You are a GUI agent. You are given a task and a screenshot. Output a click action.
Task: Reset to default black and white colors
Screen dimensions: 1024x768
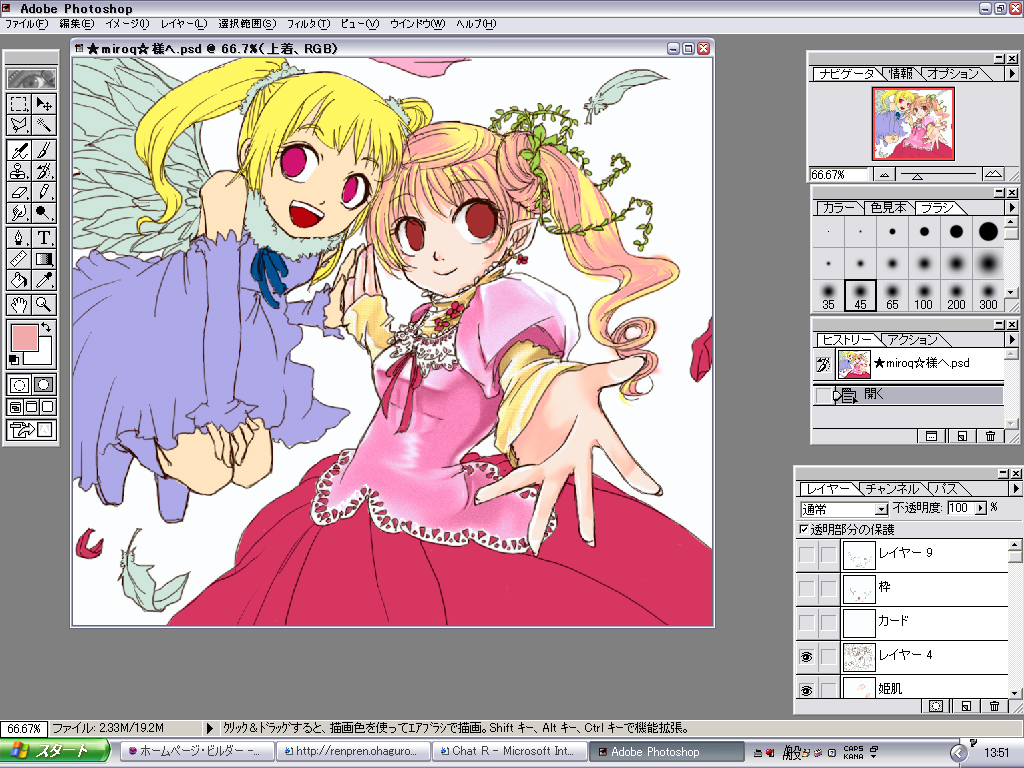13,359
